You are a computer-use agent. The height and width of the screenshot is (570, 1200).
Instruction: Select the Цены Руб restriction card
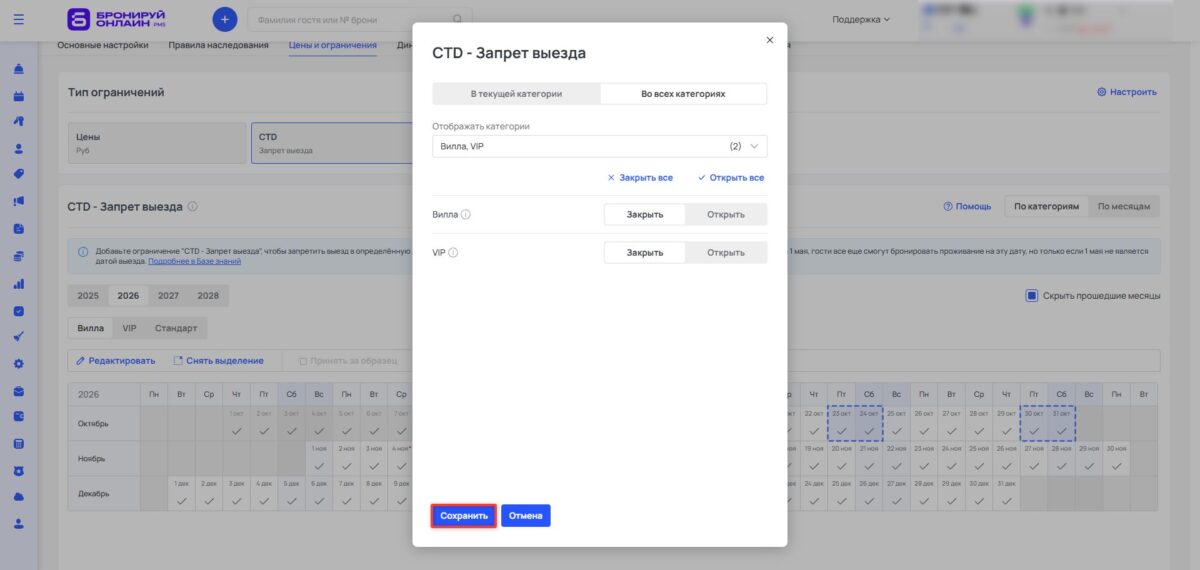tap(157, 143)
